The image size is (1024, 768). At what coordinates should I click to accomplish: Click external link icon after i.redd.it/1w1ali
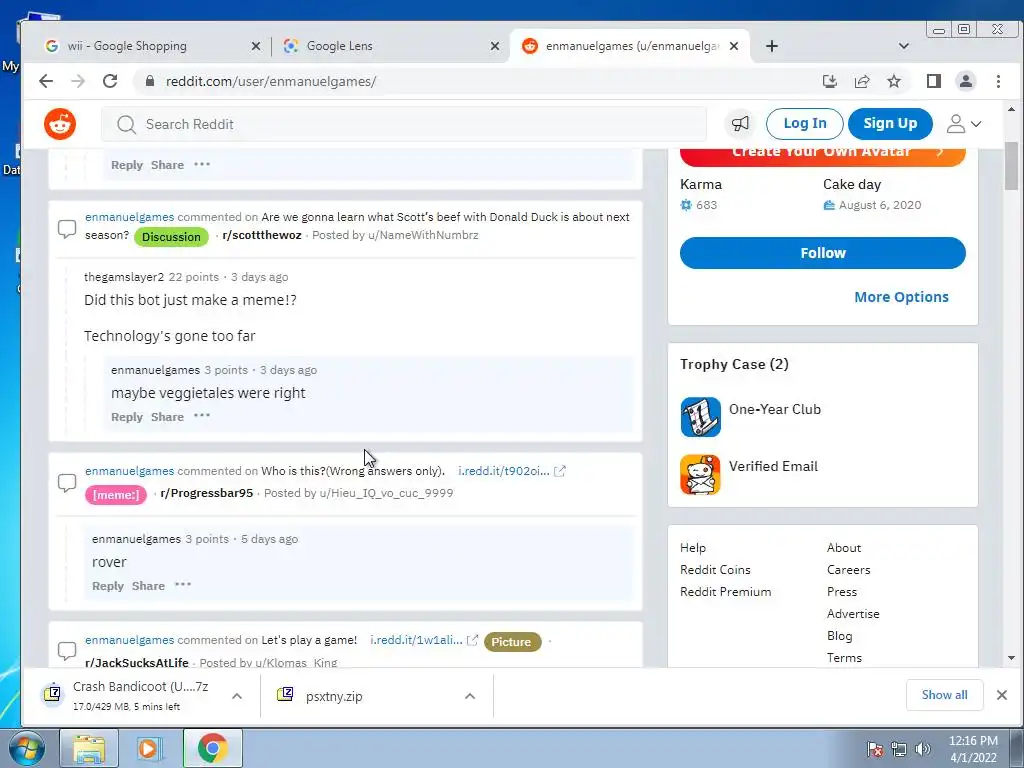pyautogui.click(x=472, y=641)
